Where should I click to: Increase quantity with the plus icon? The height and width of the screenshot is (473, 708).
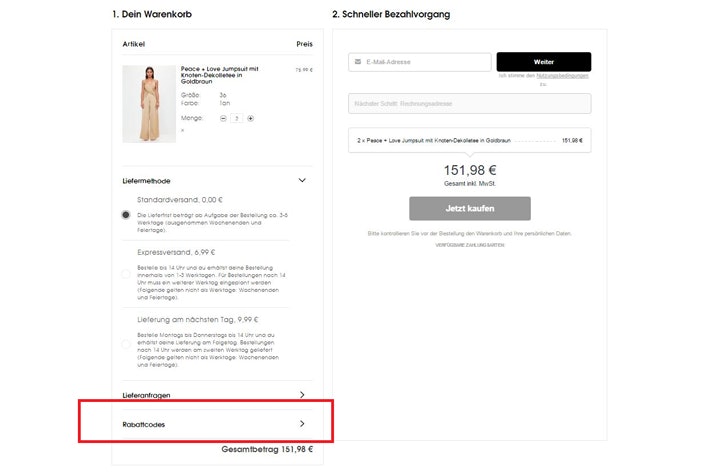pyautogui.click(x=251, y=118)
